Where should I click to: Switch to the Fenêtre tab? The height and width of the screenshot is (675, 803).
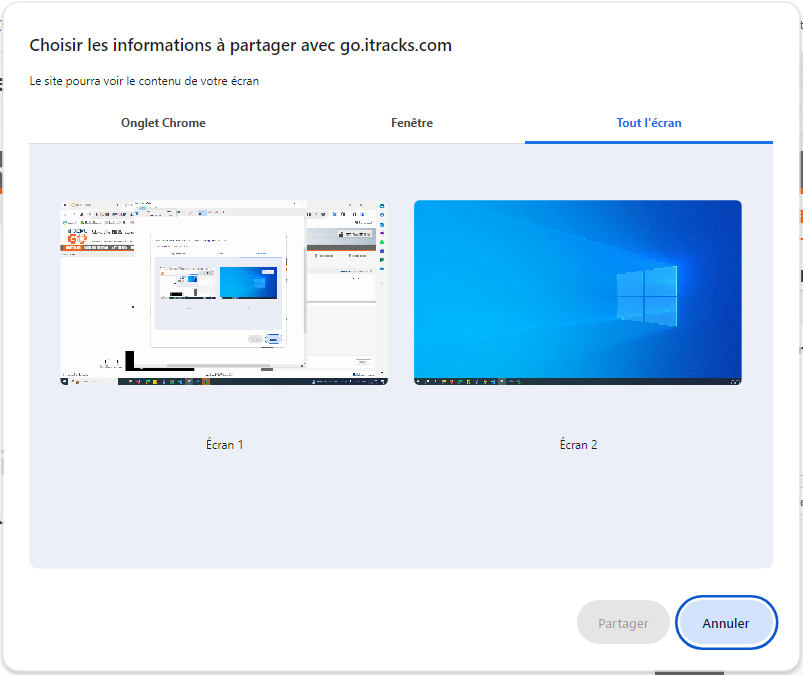[412, 123]
